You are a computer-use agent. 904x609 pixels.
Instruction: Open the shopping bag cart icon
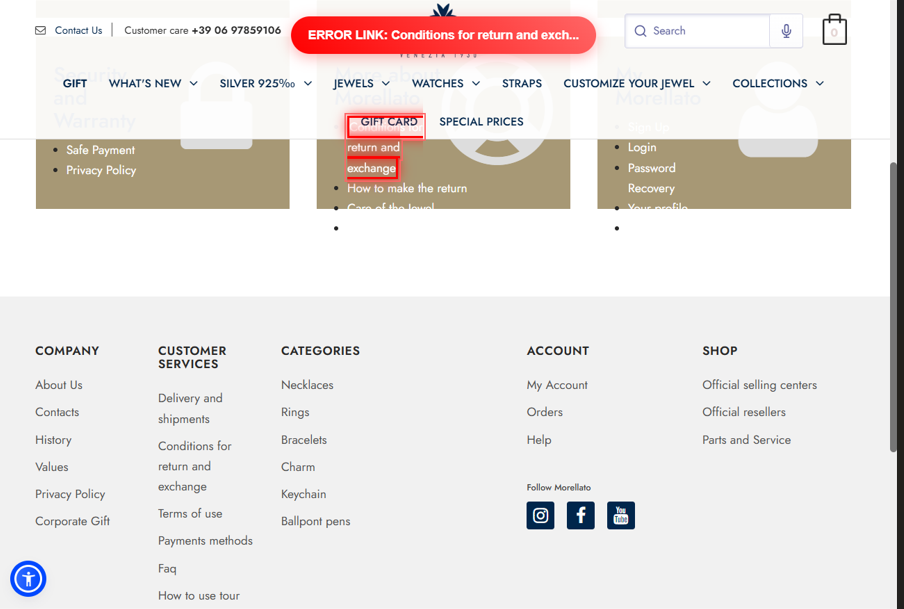tap(834, 31)
